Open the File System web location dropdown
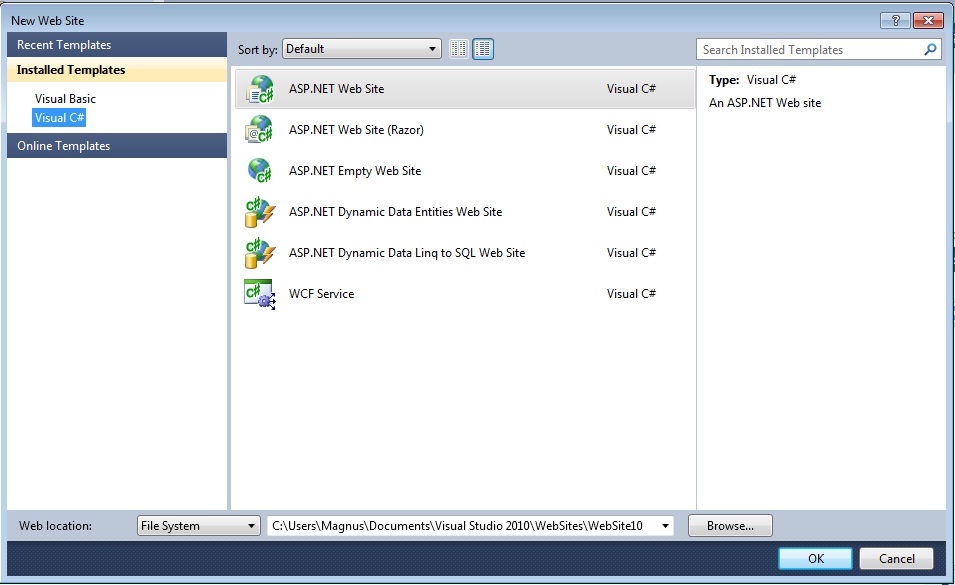Viewport: 955px width, 585px height. [199, 525]
